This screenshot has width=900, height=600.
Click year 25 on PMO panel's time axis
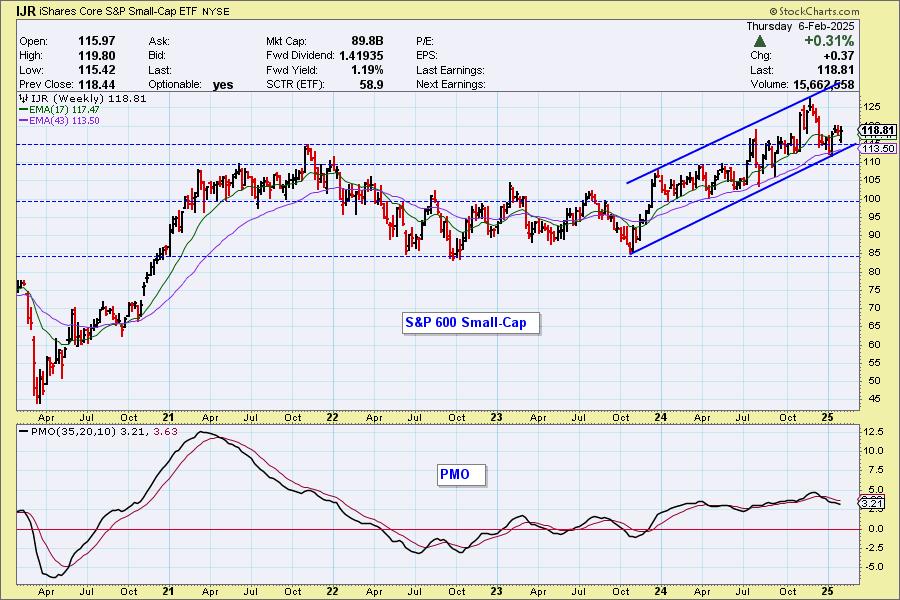[827, 591]
